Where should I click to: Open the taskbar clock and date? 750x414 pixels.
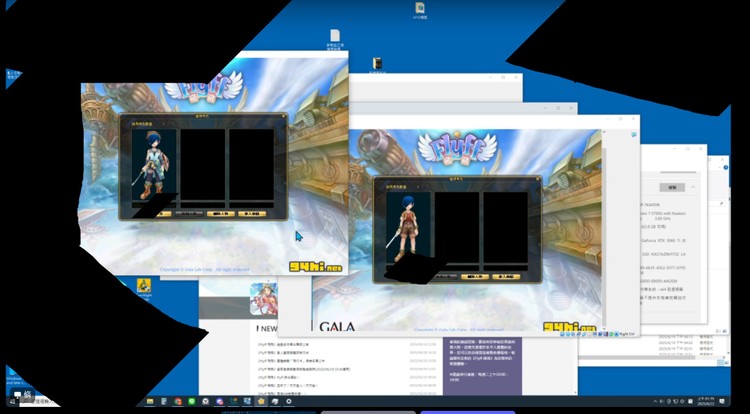(706, 401)
